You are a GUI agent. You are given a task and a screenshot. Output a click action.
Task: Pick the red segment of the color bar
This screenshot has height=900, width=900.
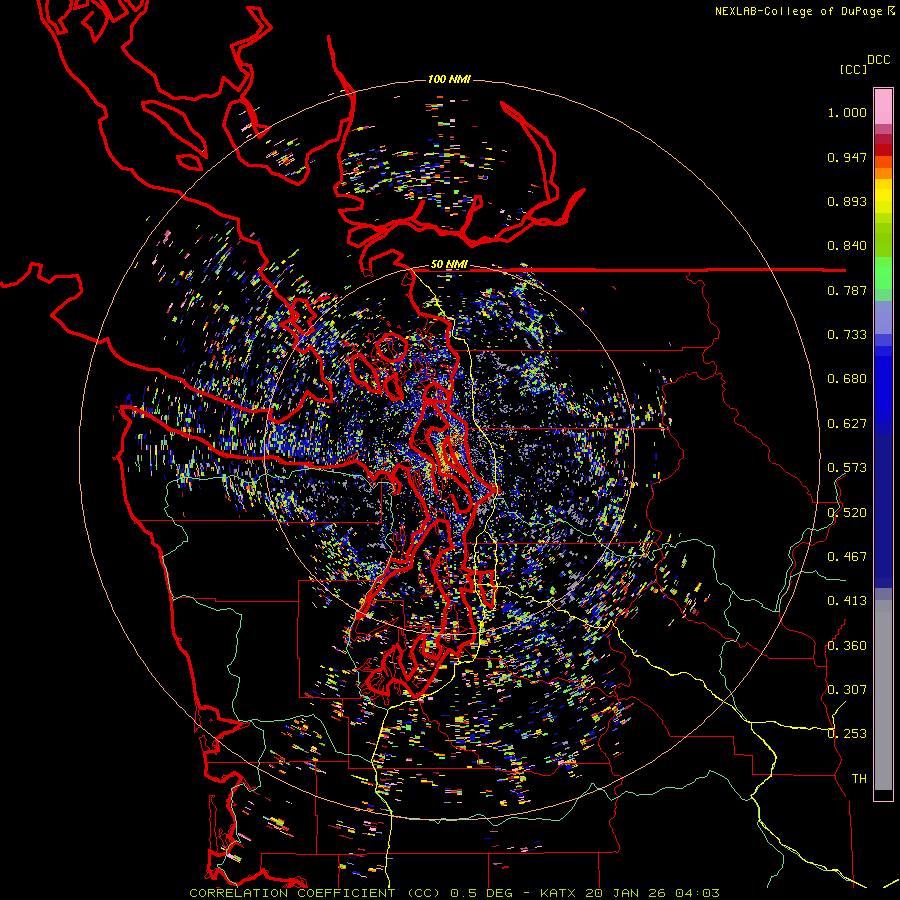pos(883,150)
